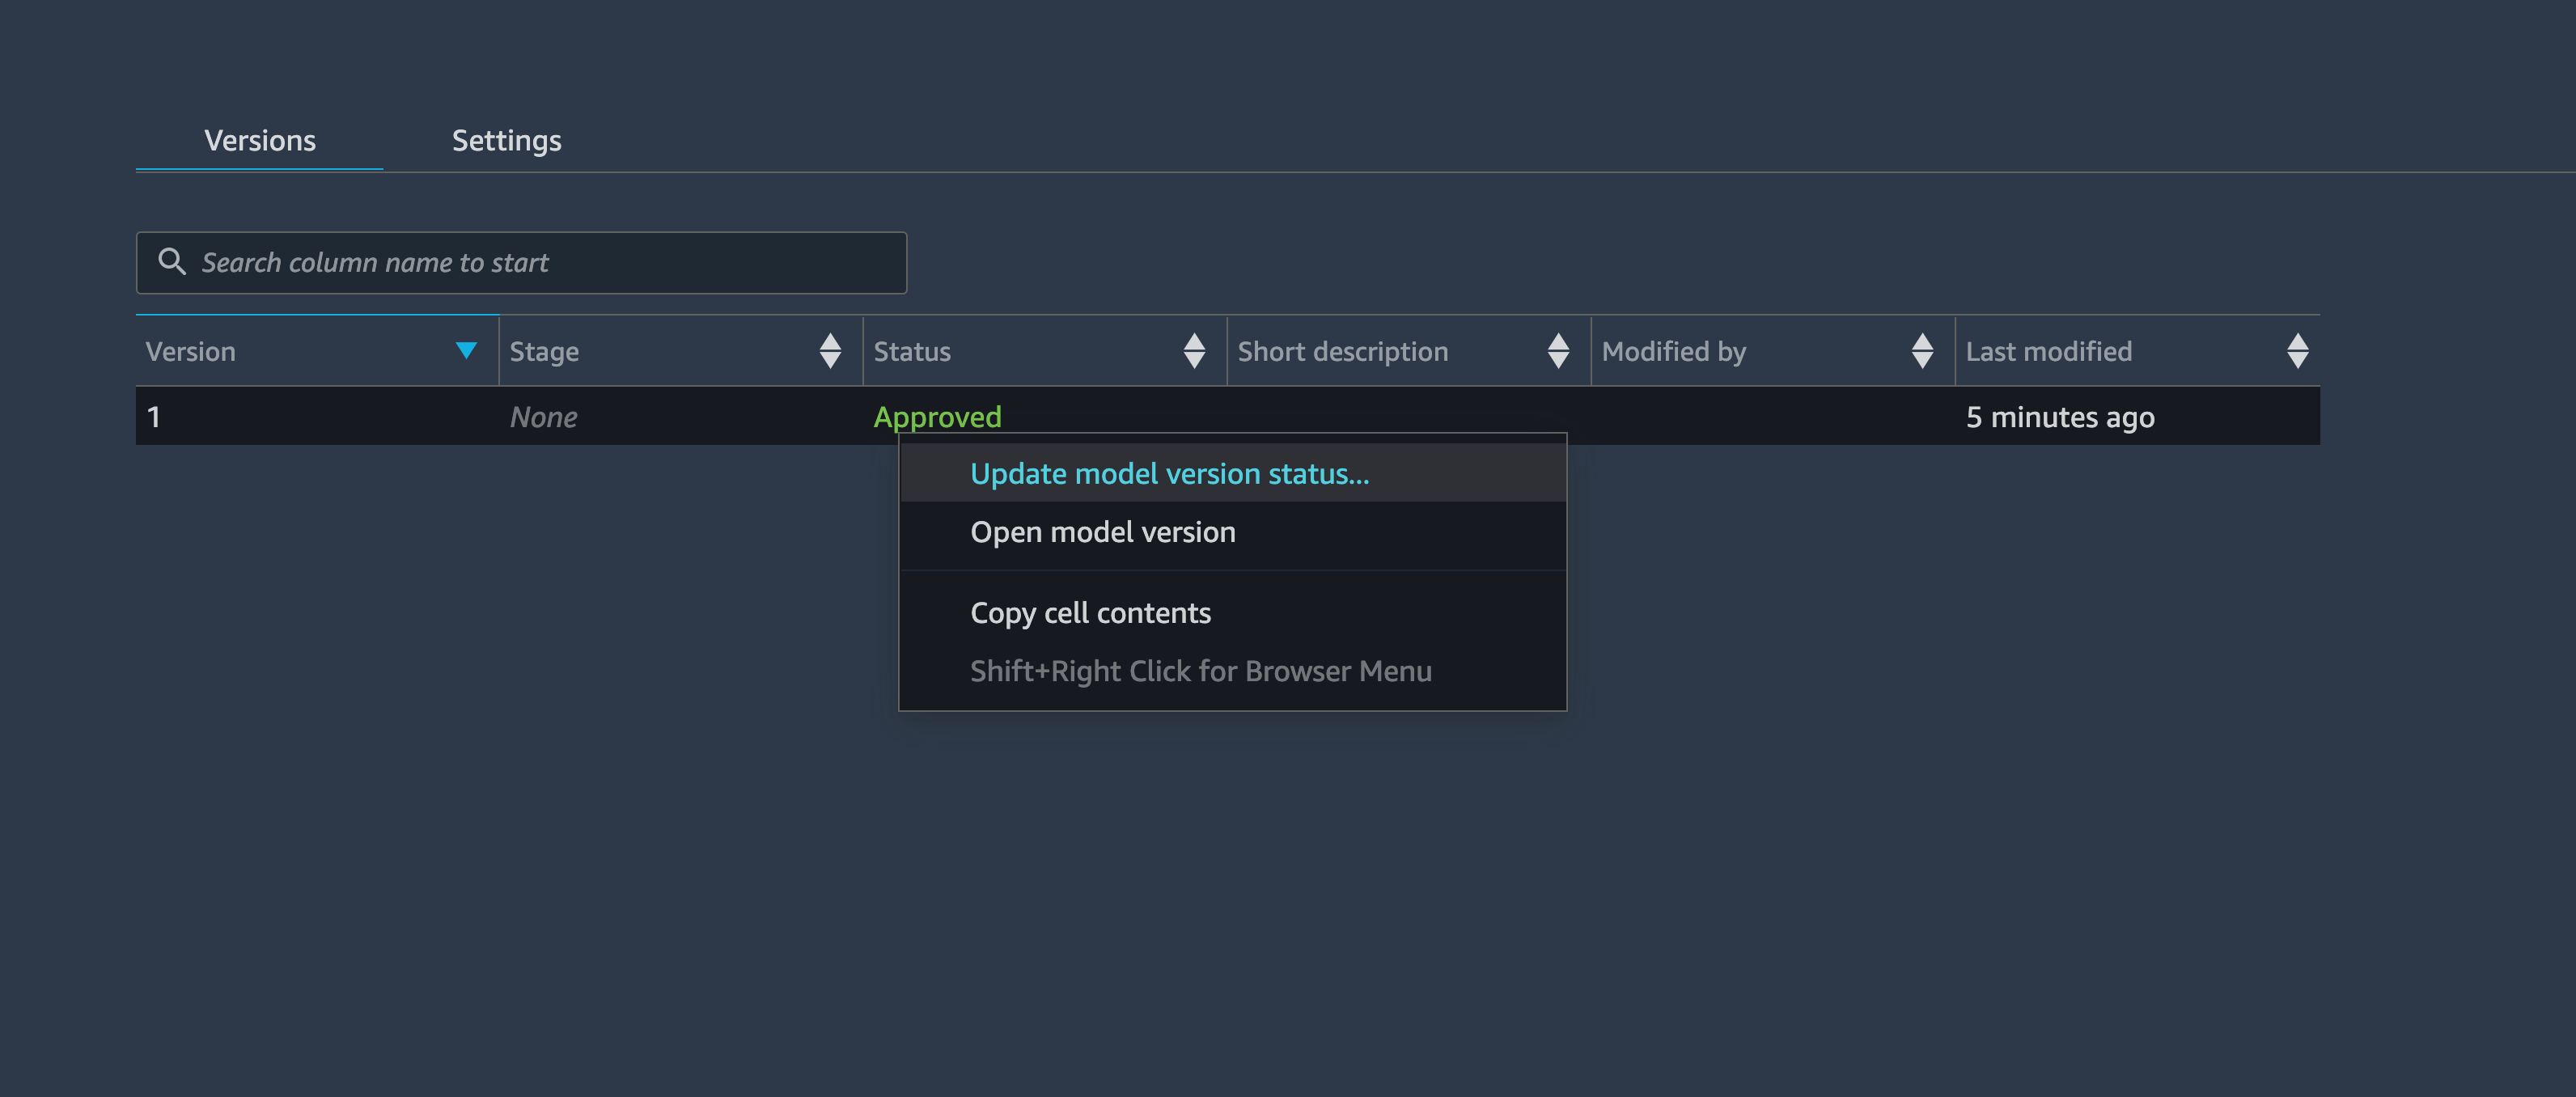Viewport: 2576px width, 1097px height.
Task: Click the Stage column sort arrows
Action: (x=829, y=351)
